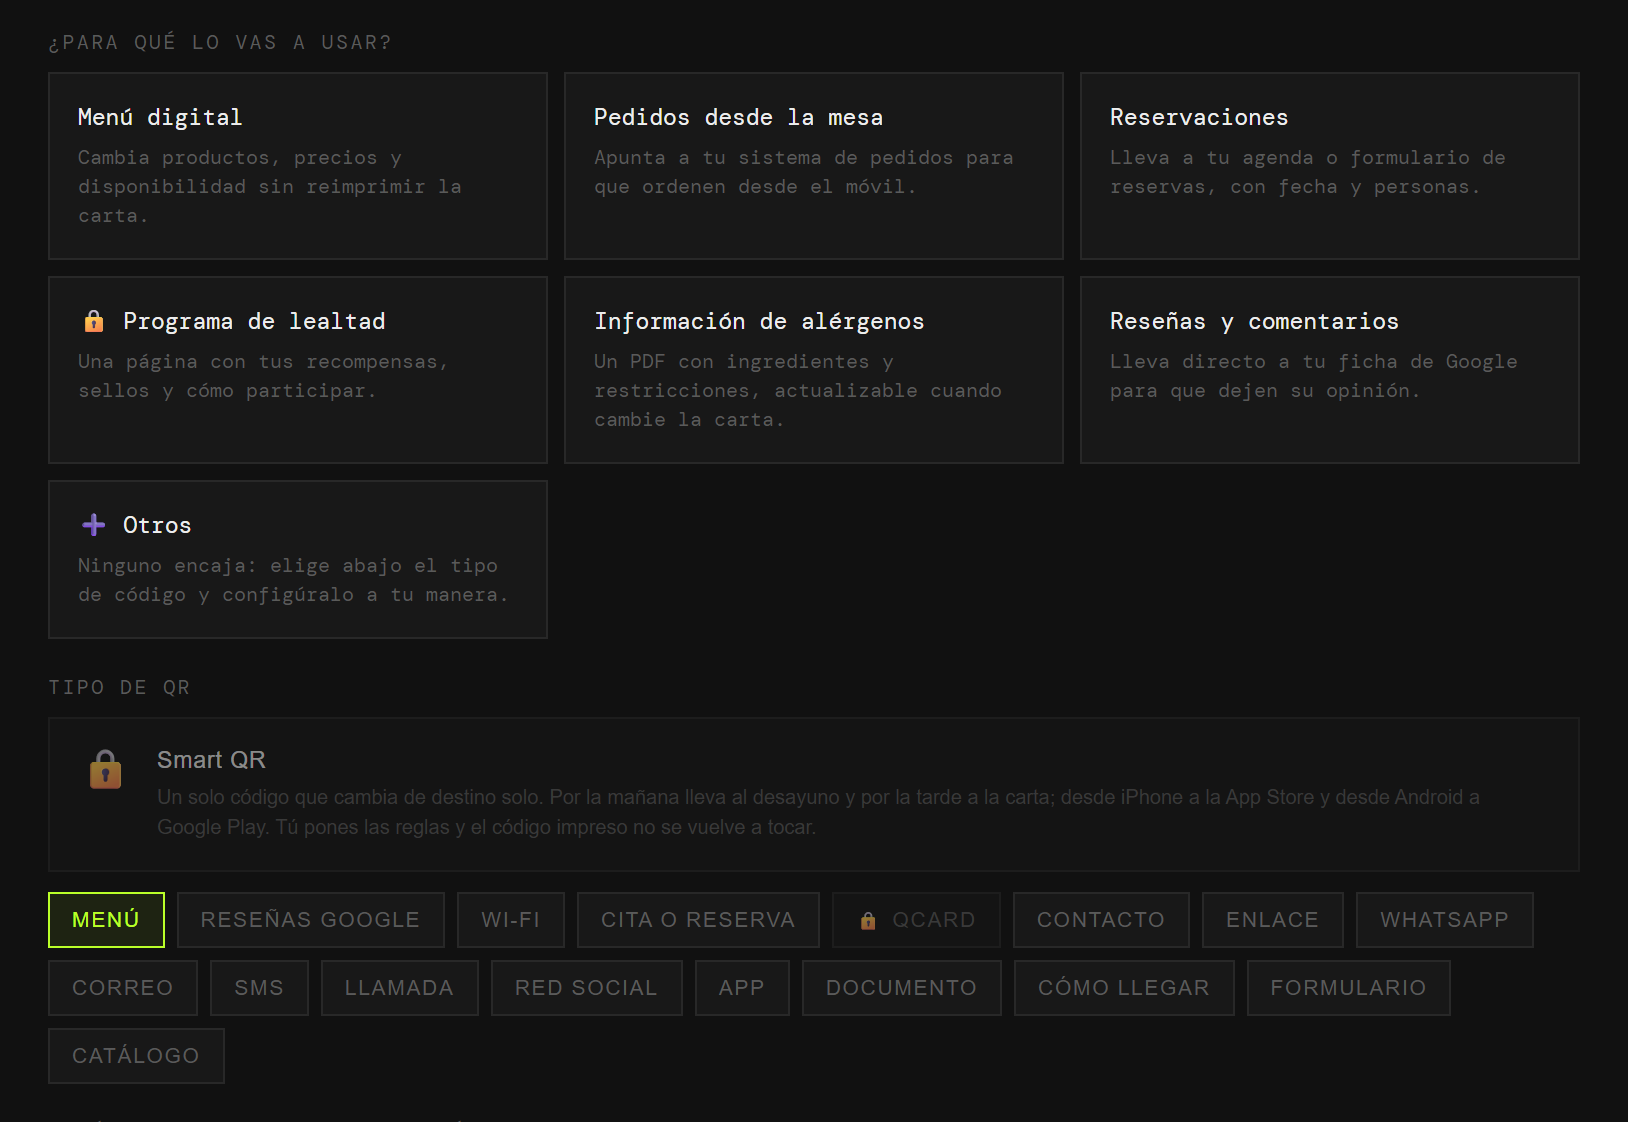This screenshot has height=1122, width=1628.
Task: Select the Información de alérgenos card
Action: tap(814, 370)
